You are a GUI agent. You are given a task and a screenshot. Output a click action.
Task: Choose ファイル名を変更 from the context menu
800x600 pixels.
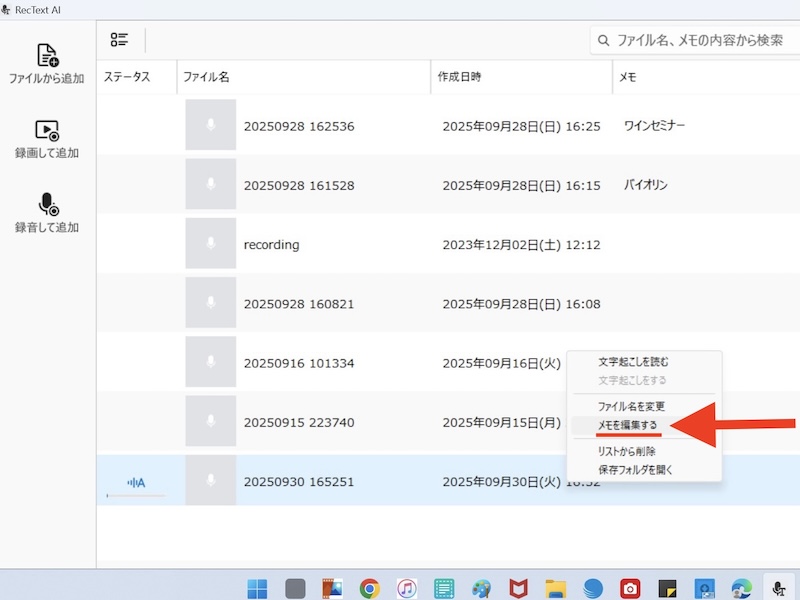[631, 407]
